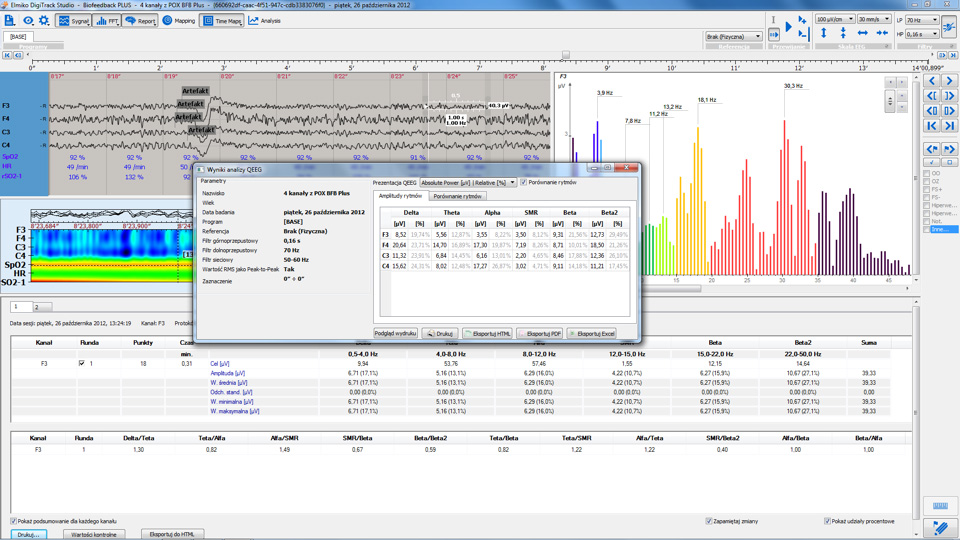Open the Analysis tool
This screenshot has width=960, height=540.
tap(264, 20)
